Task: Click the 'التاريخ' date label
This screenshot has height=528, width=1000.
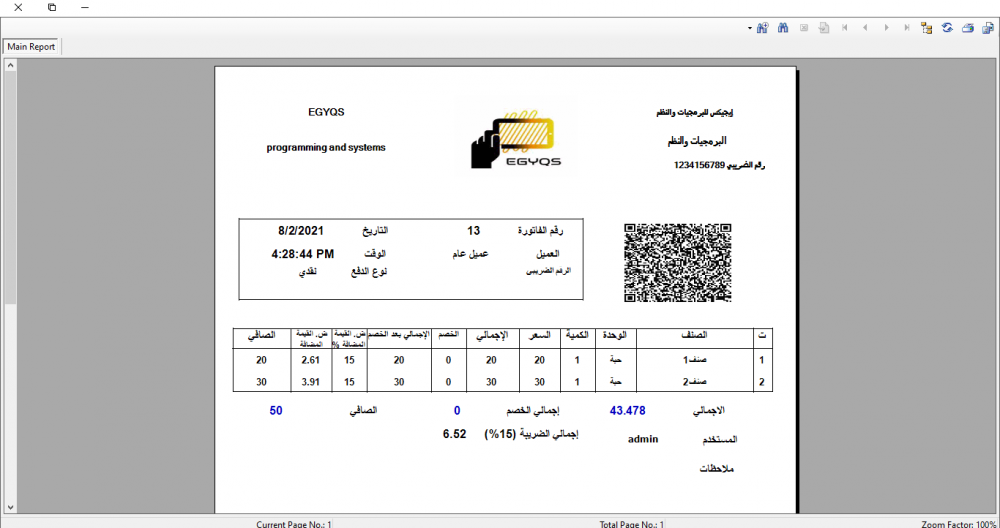Action: tap(376, 230)
